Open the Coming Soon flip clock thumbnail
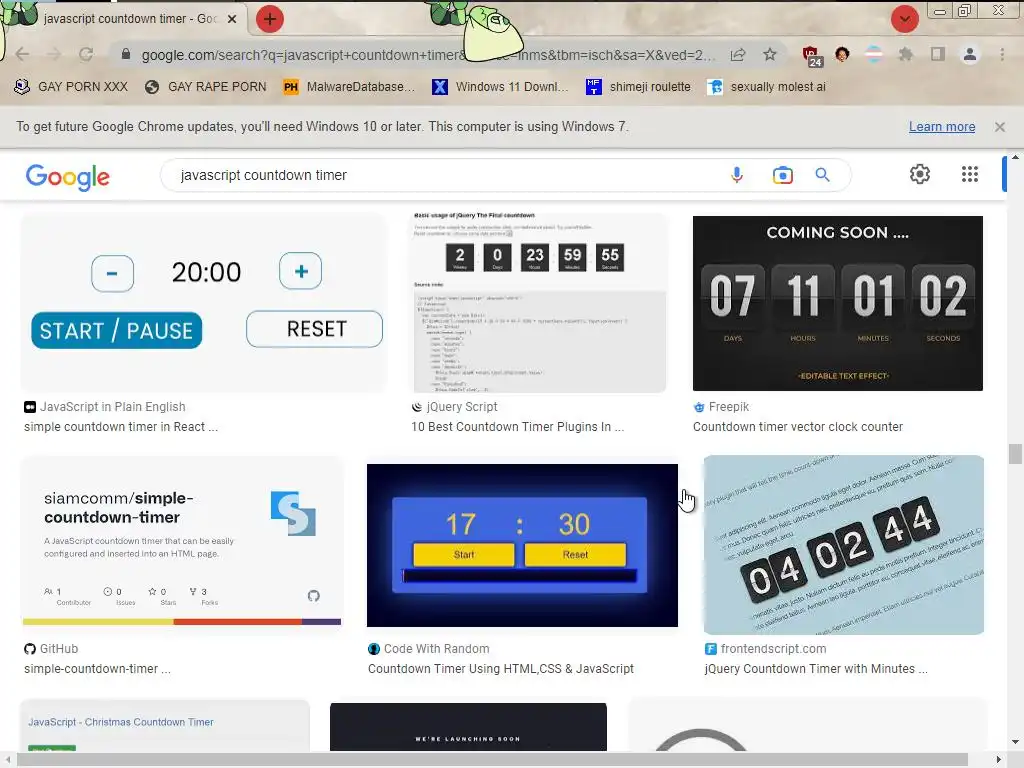 838,303
